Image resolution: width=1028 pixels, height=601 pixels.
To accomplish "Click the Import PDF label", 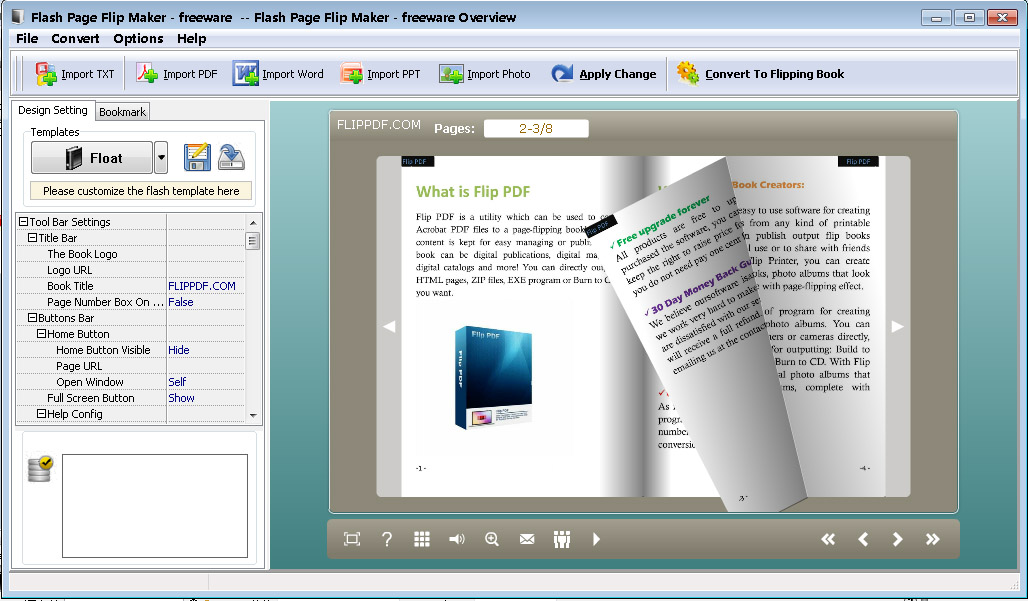I will (x=190, y=74).
